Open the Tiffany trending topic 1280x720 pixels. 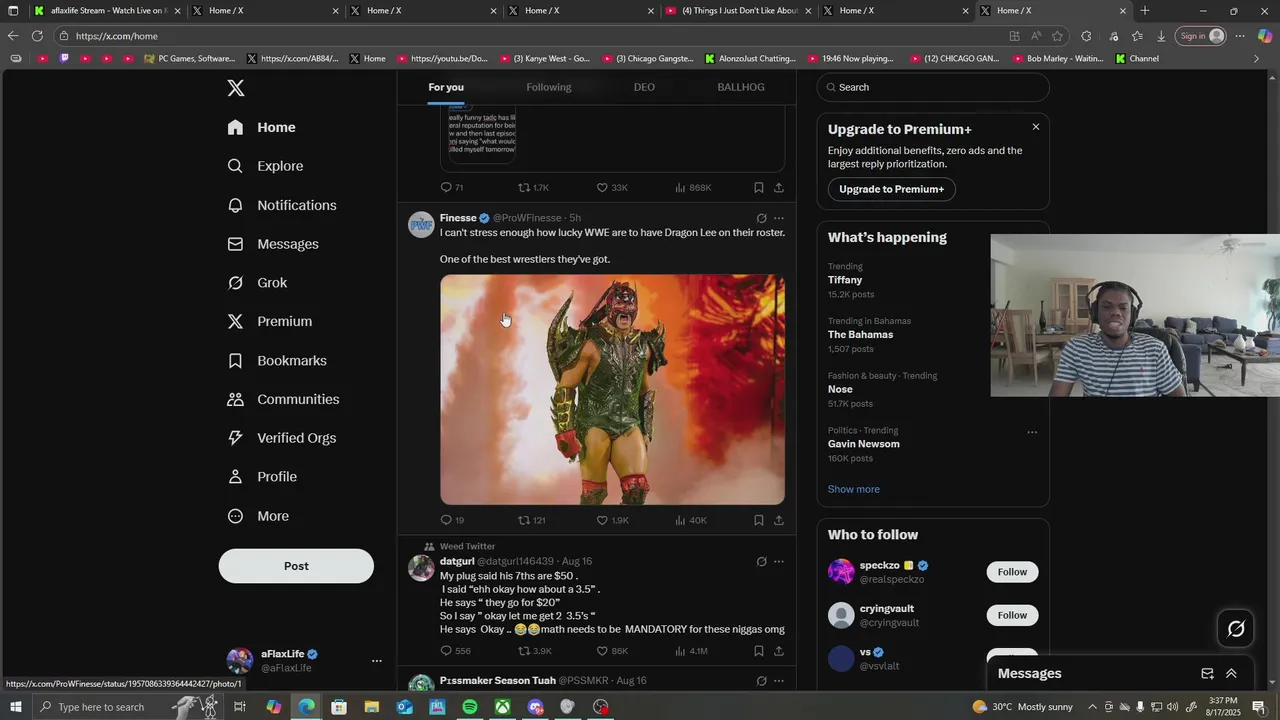coord(845,280)
